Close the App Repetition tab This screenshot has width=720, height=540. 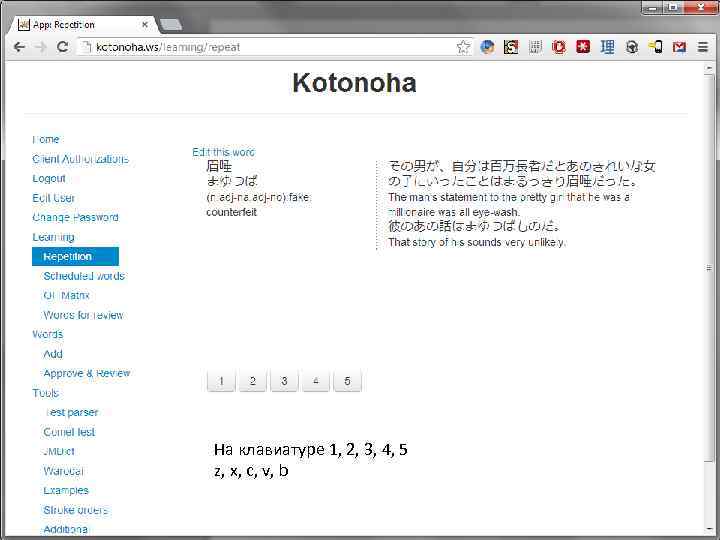pyautogui.click(x=145, y=25)
